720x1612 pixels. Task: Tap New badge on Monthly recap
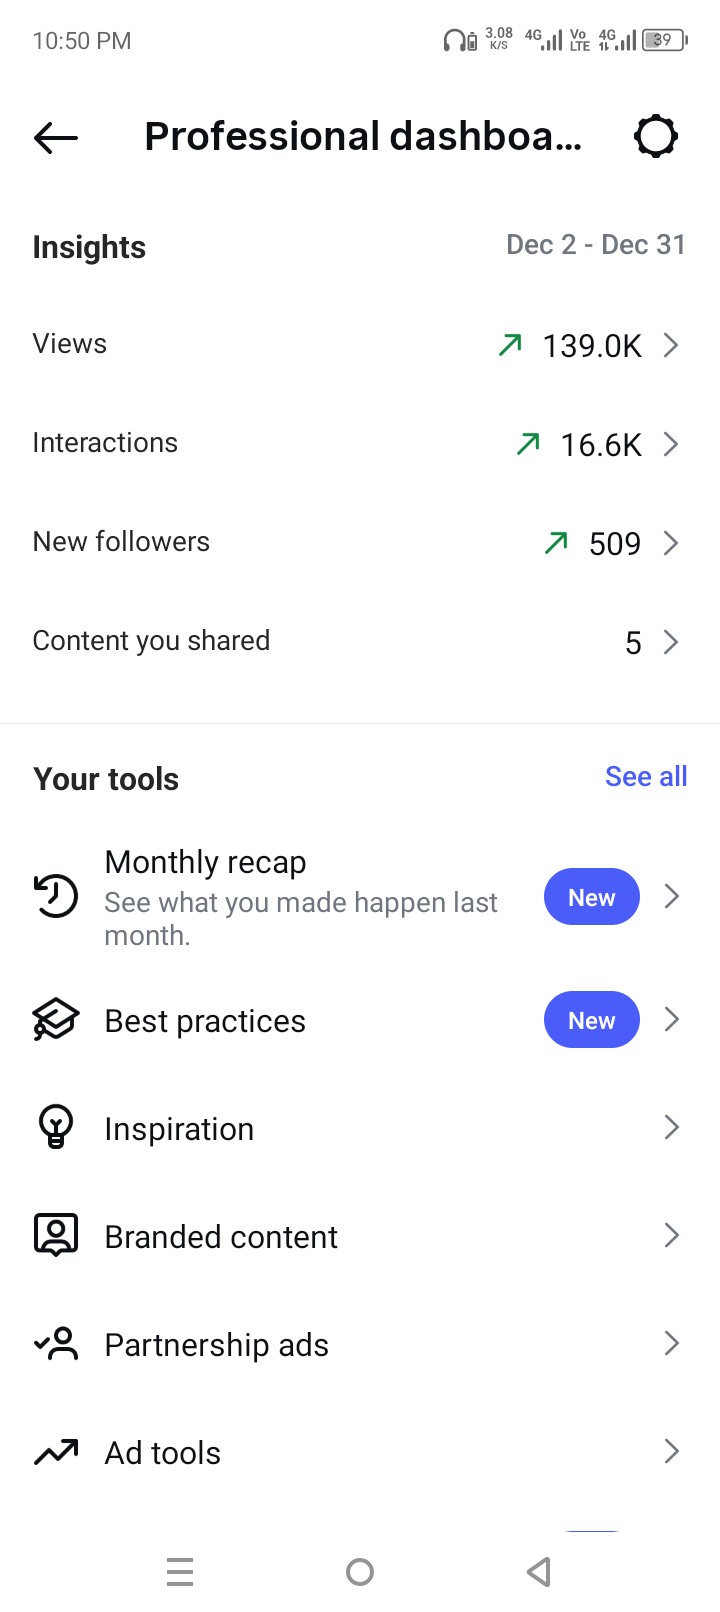point(591,897)
